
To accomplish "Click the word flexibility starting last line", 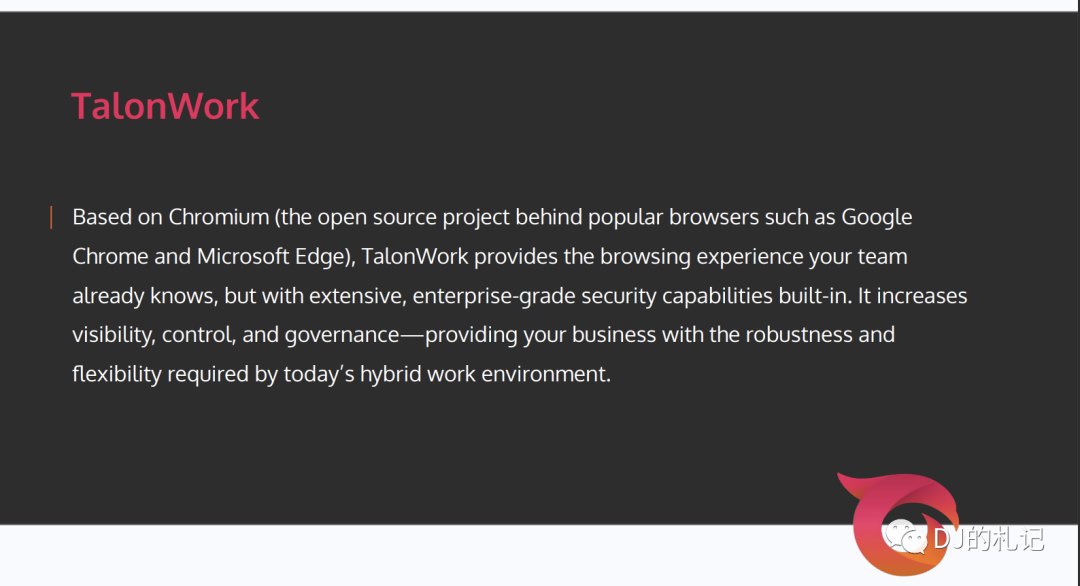I will [x=116, y=374].
